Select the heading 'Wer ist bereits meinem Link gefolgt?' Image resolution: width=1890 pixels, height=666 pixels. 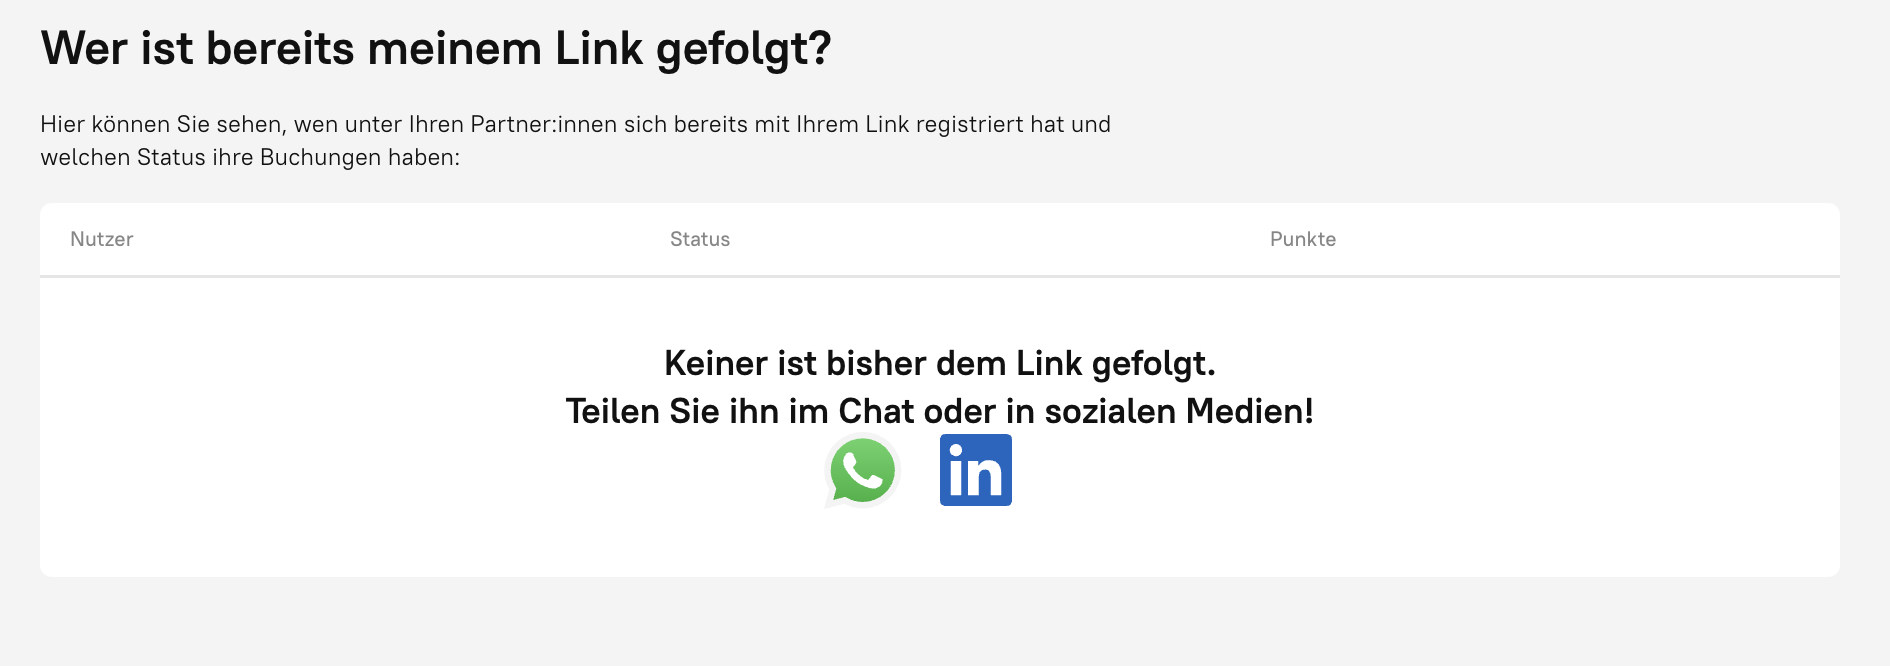pyautogui.click(x=436, y=48)
